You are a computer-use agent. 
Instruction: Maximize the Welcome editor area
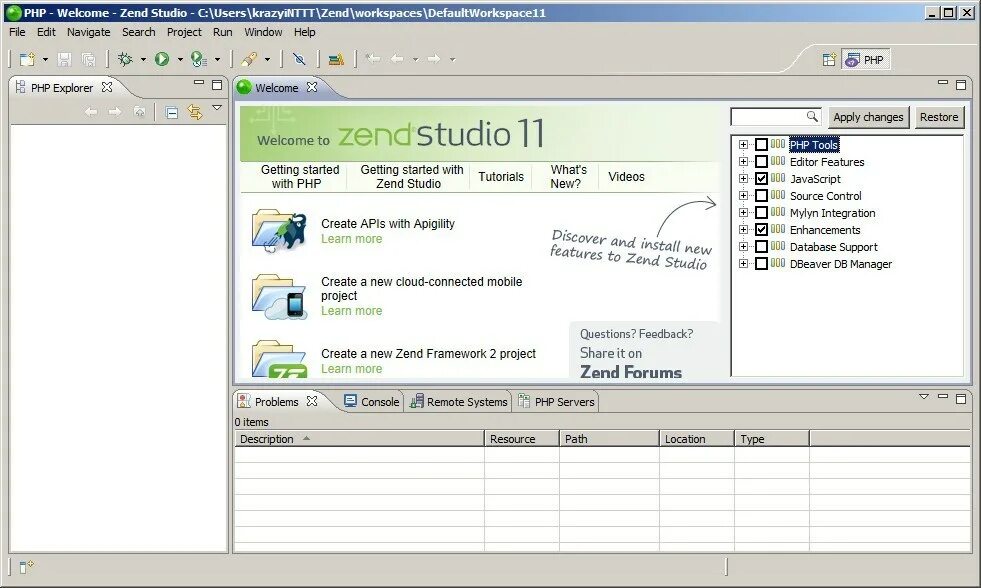coord(961,84)
